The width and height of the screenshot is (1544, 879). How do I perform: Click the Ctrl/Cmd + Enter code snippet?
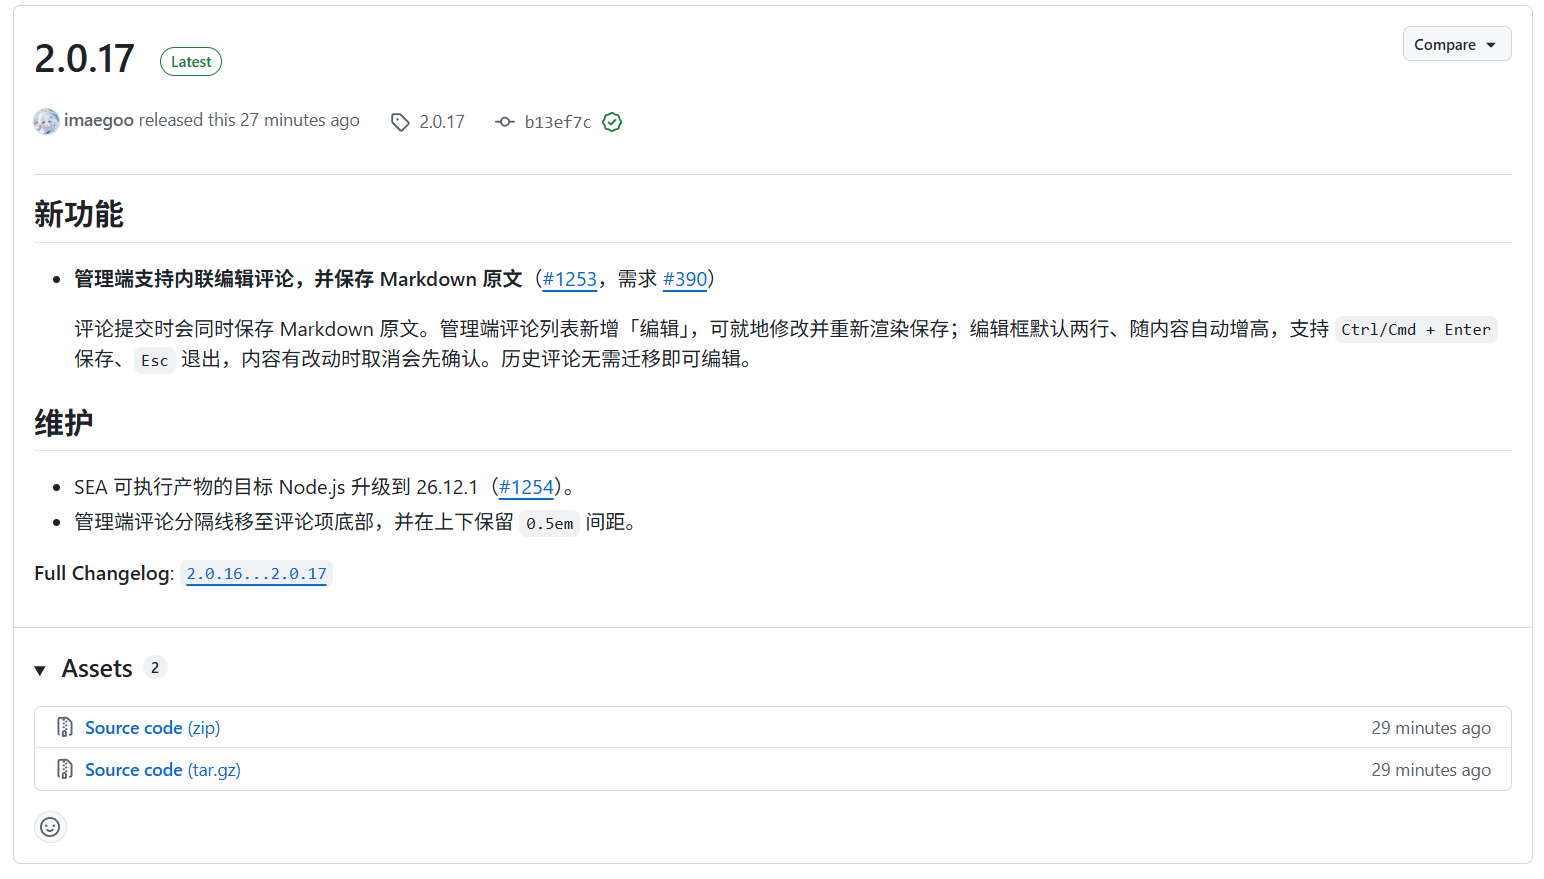tap(1416, 330)
